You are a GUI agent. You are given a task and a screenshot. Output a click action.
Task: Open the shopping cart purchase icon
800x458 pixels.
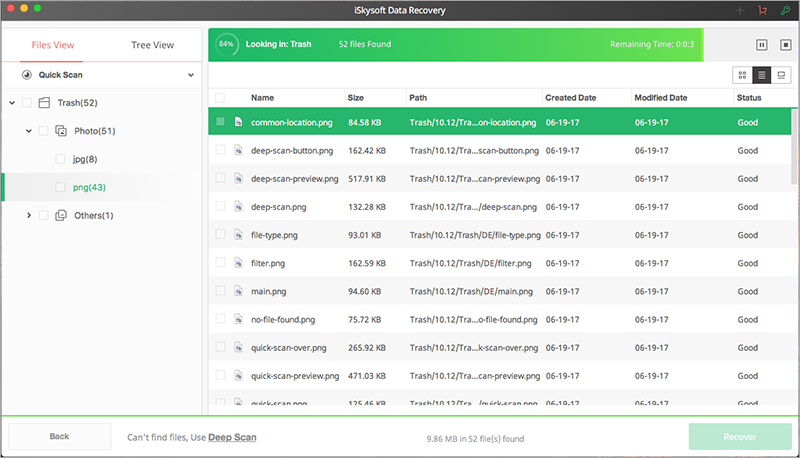coord(762,10)
